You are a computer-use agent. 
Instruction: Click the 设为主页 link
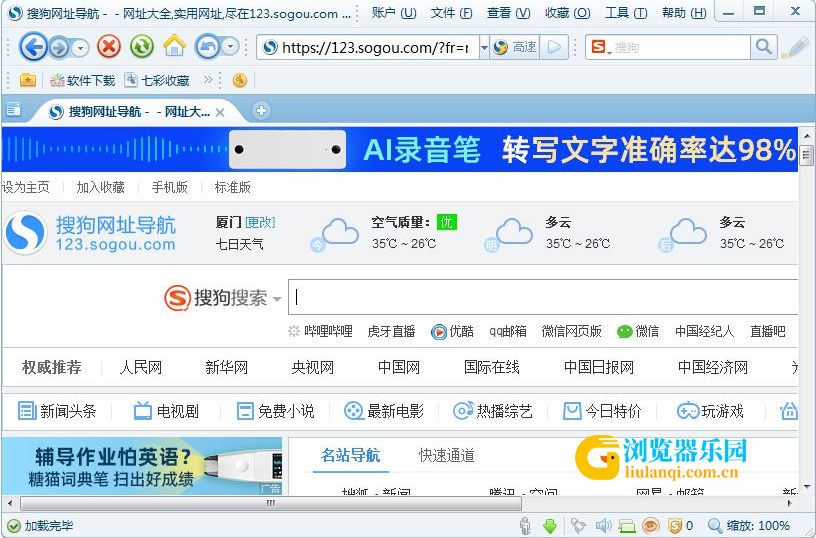point(26,187)
